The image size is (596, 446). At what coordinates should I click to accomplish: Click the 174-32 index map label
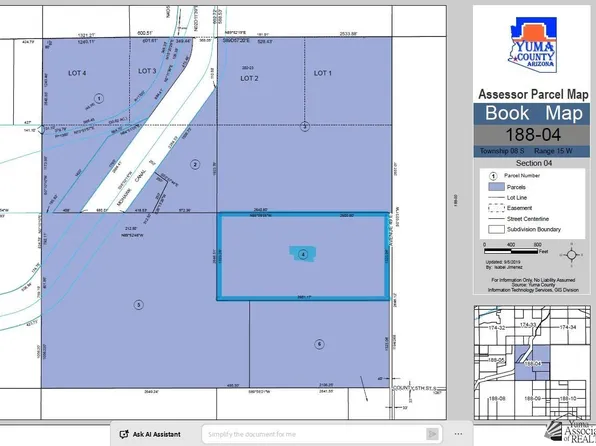[x=497, y=327]
